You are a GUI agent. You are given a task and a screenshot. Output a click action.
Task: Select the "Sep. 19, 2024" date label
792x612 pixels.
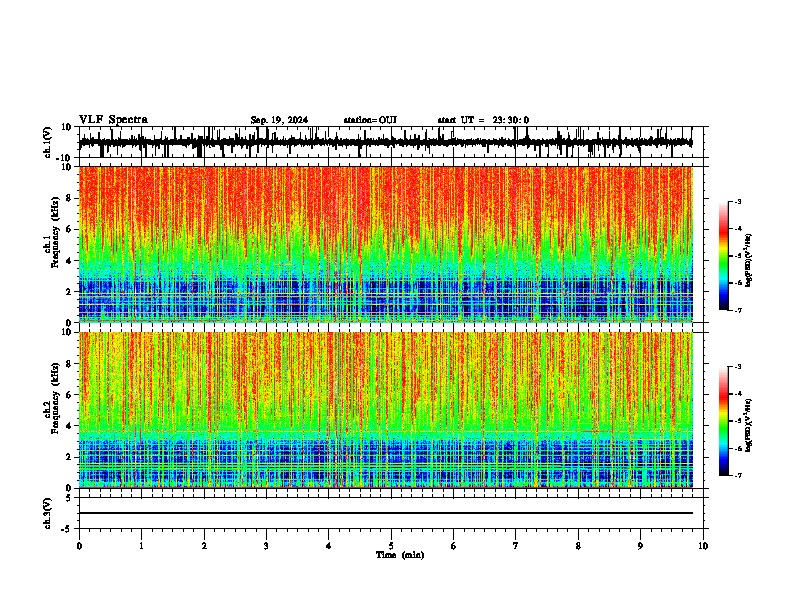tap(279, 120)
